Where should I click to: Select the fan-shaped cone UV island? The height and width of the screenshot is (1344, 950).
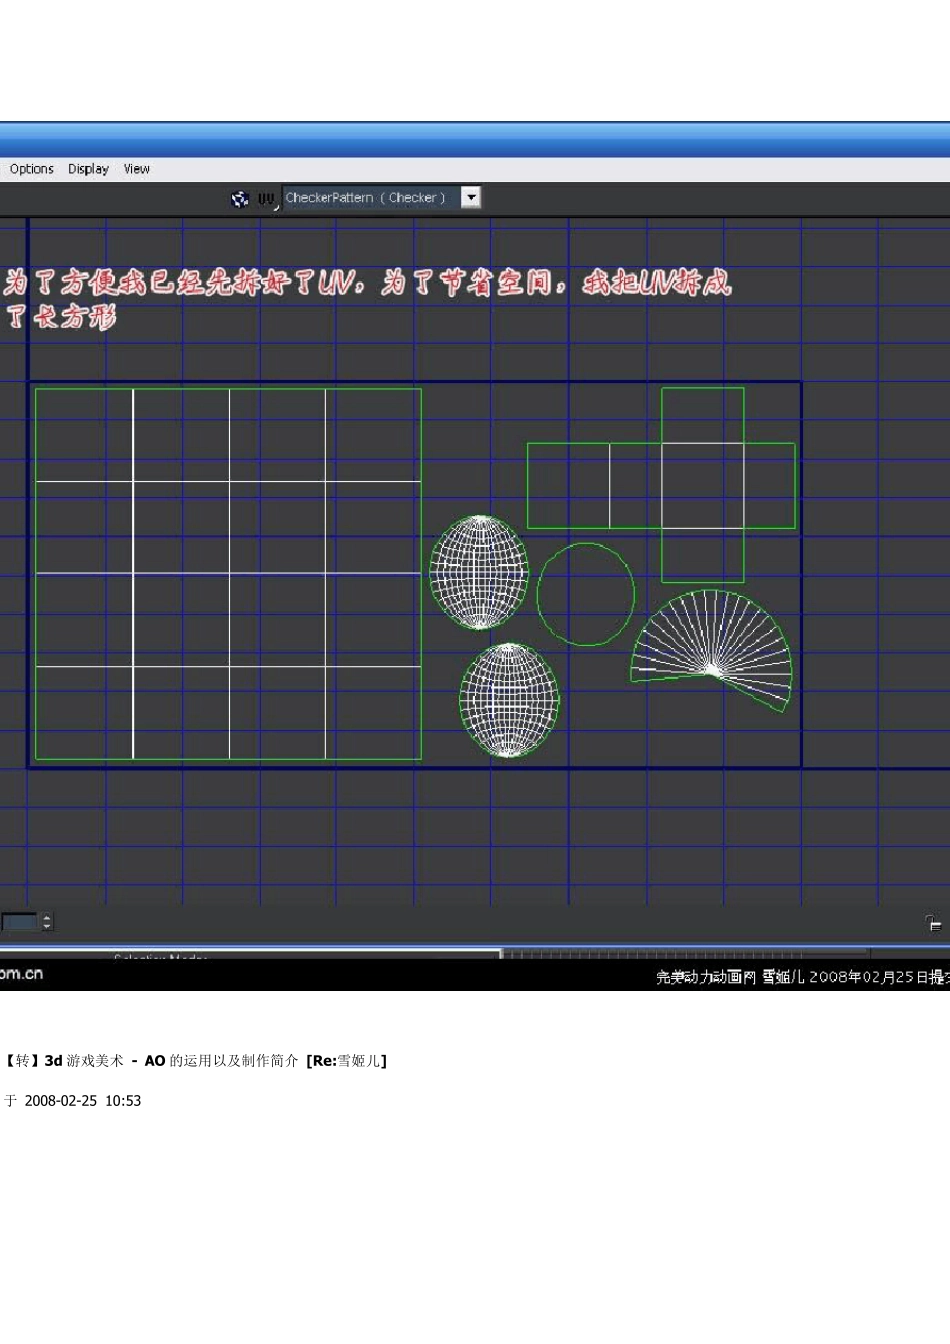712,650
